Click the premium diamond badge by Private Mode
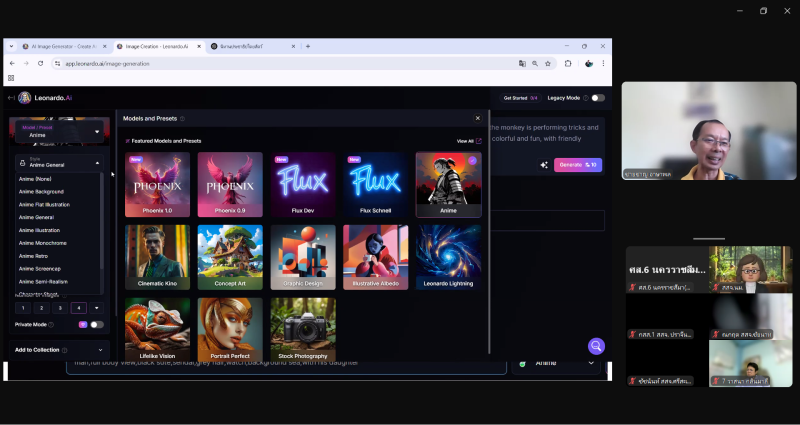This screenshot has width=800, height=425. (83, 324)
